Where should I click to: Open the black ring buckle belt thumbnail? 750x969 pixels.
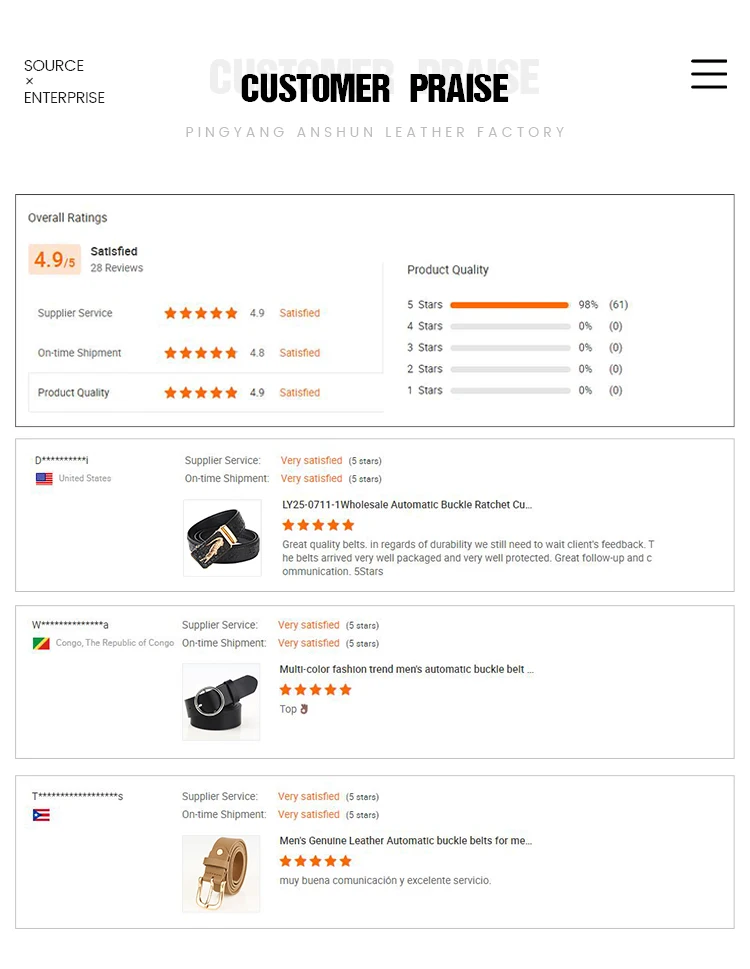221,702
